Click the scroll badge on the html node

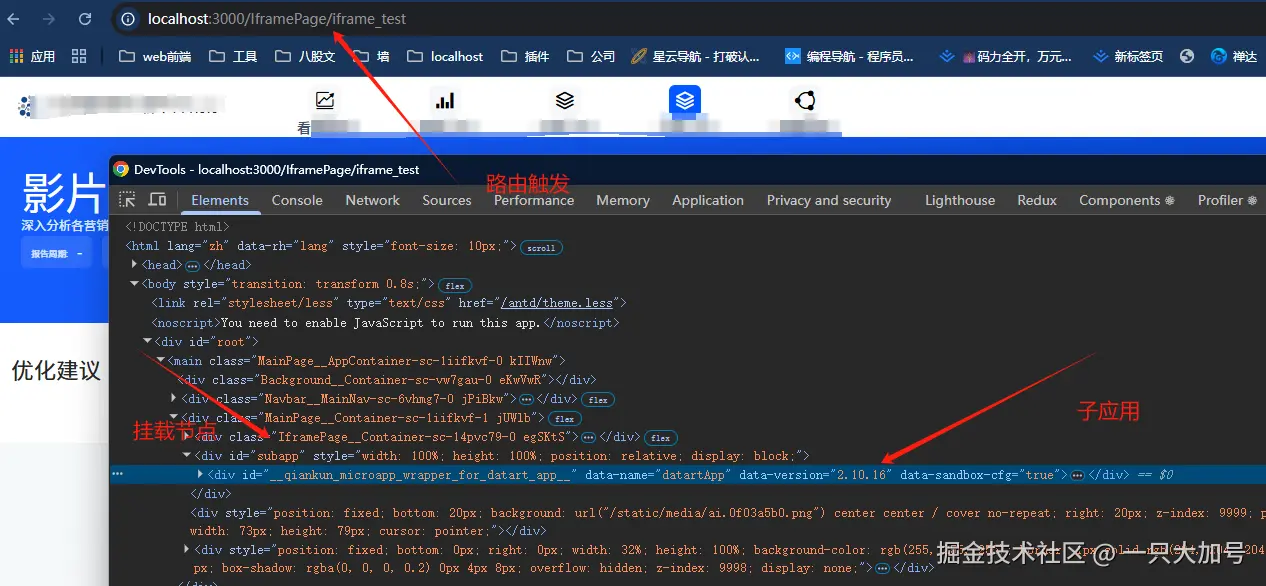click(x=541, y=247)
